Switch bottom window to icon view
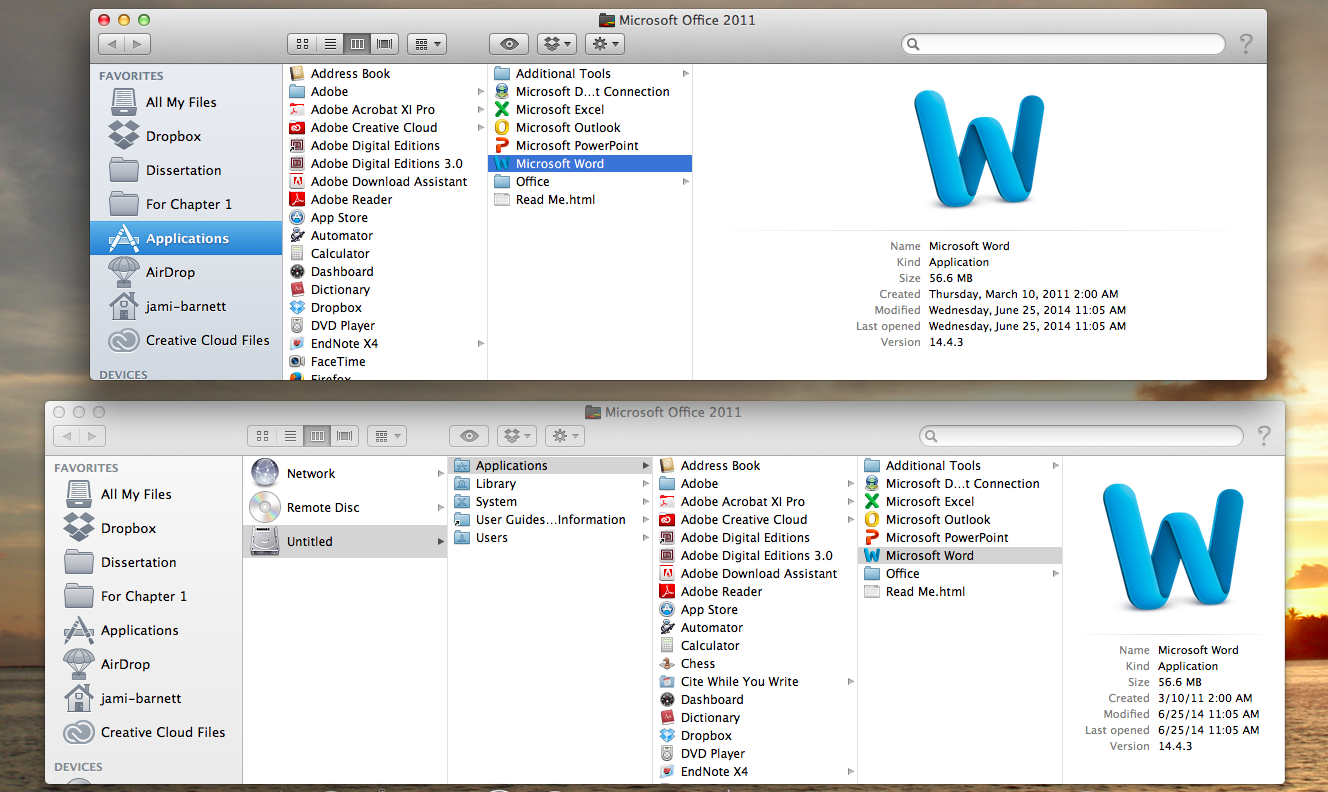This screenshot has width=1328, height=792. tap(262, 436)
